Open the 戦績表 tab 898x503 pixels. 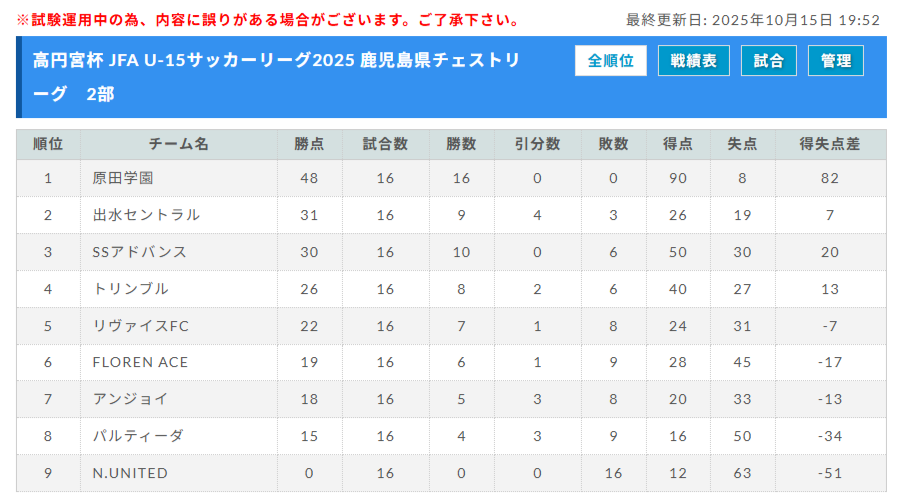click(694, 61)
